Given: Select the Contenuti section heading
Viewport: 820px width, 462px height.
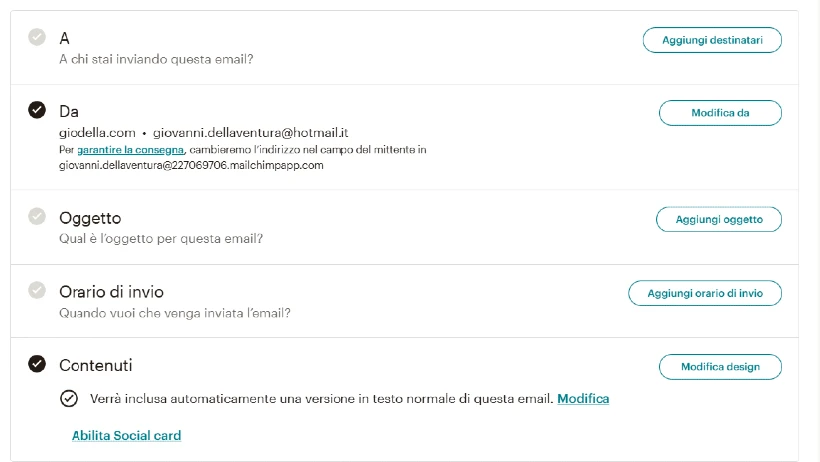Looking at the screenshot, I should [96, 365].
